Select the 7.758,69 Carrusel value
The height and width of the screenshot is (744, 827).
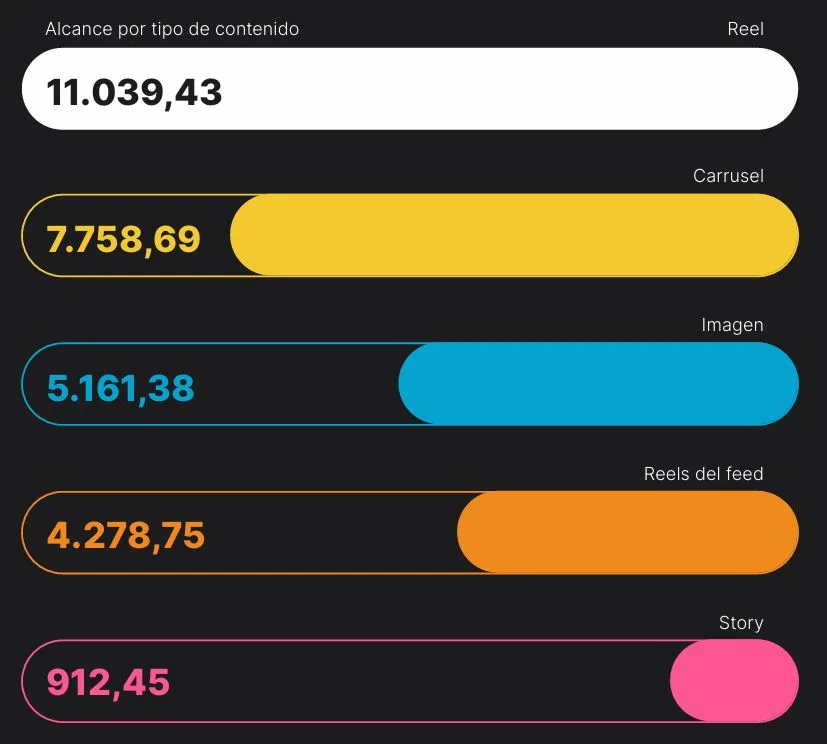123,239
